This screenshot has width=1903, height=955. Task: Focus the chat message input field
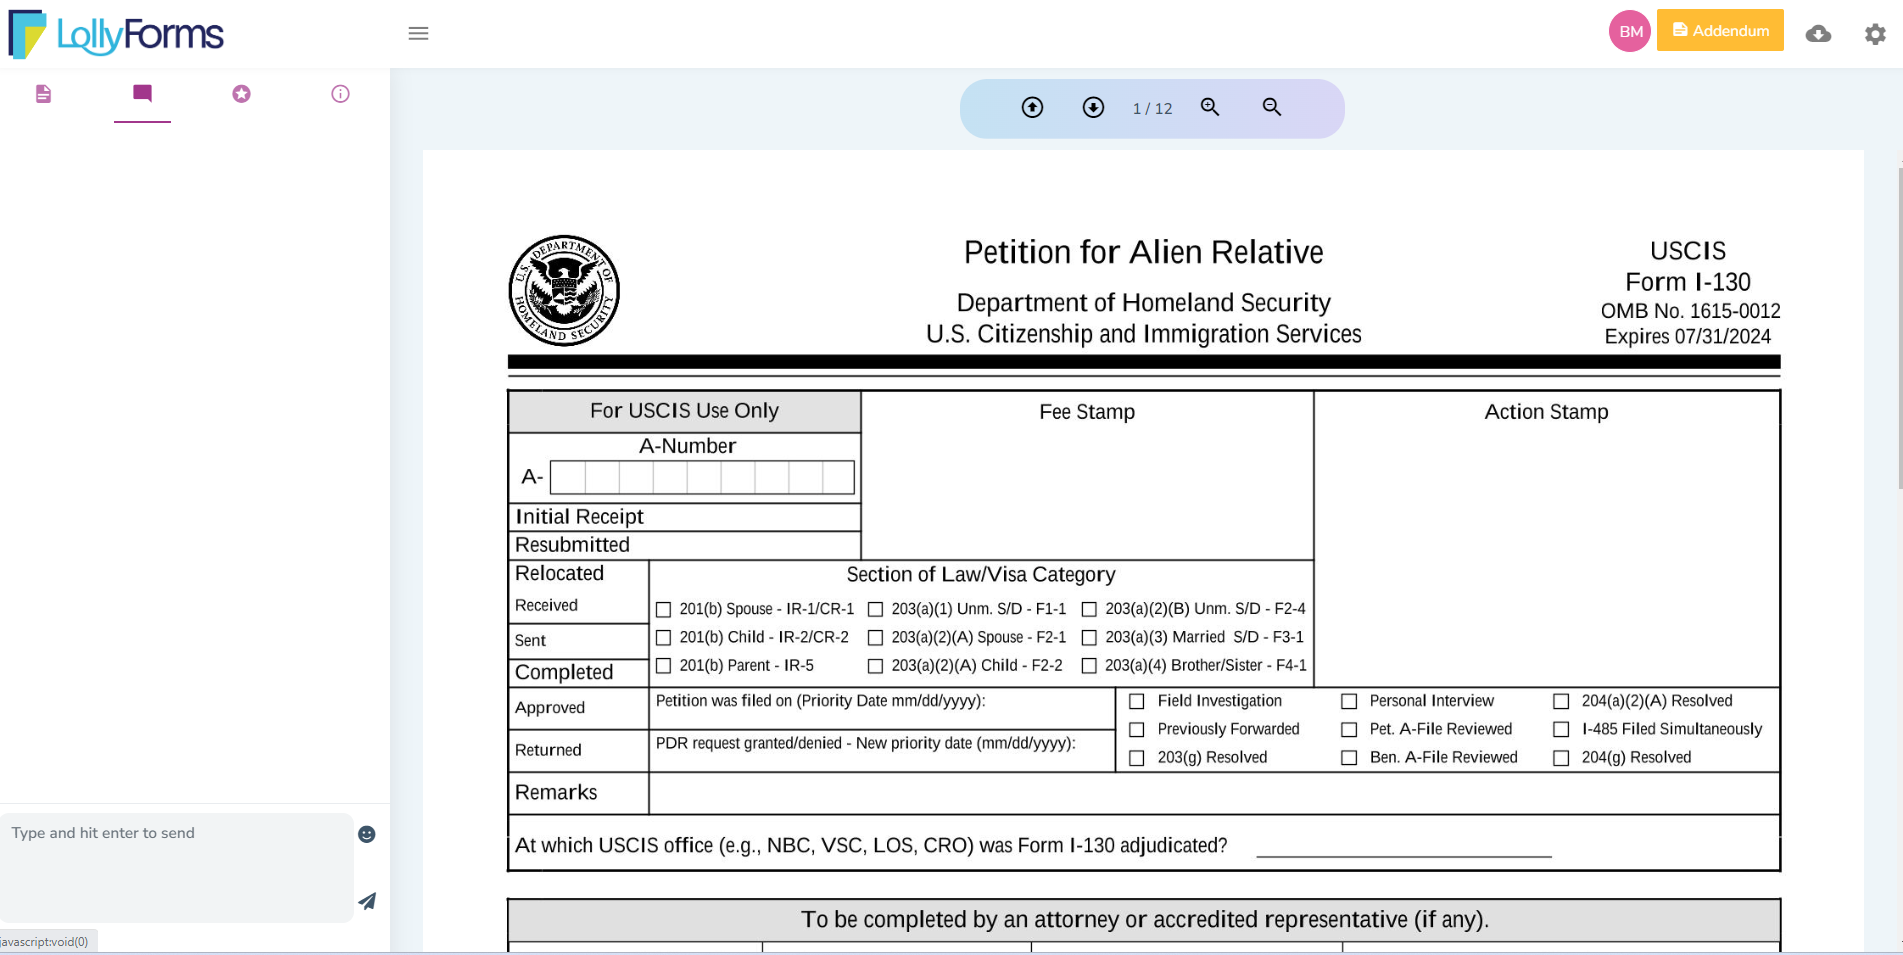click(x=177, y=866)
